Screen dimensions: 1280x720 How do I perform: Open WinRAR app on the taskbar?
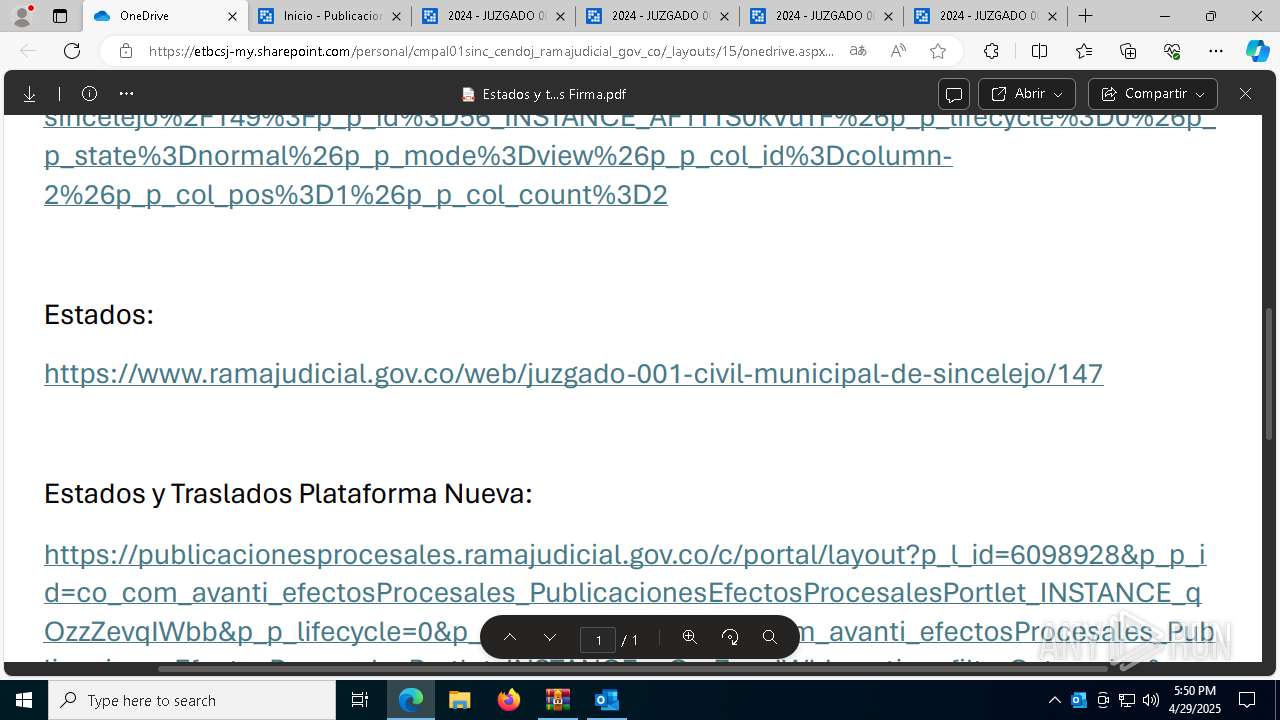point(557,700)
